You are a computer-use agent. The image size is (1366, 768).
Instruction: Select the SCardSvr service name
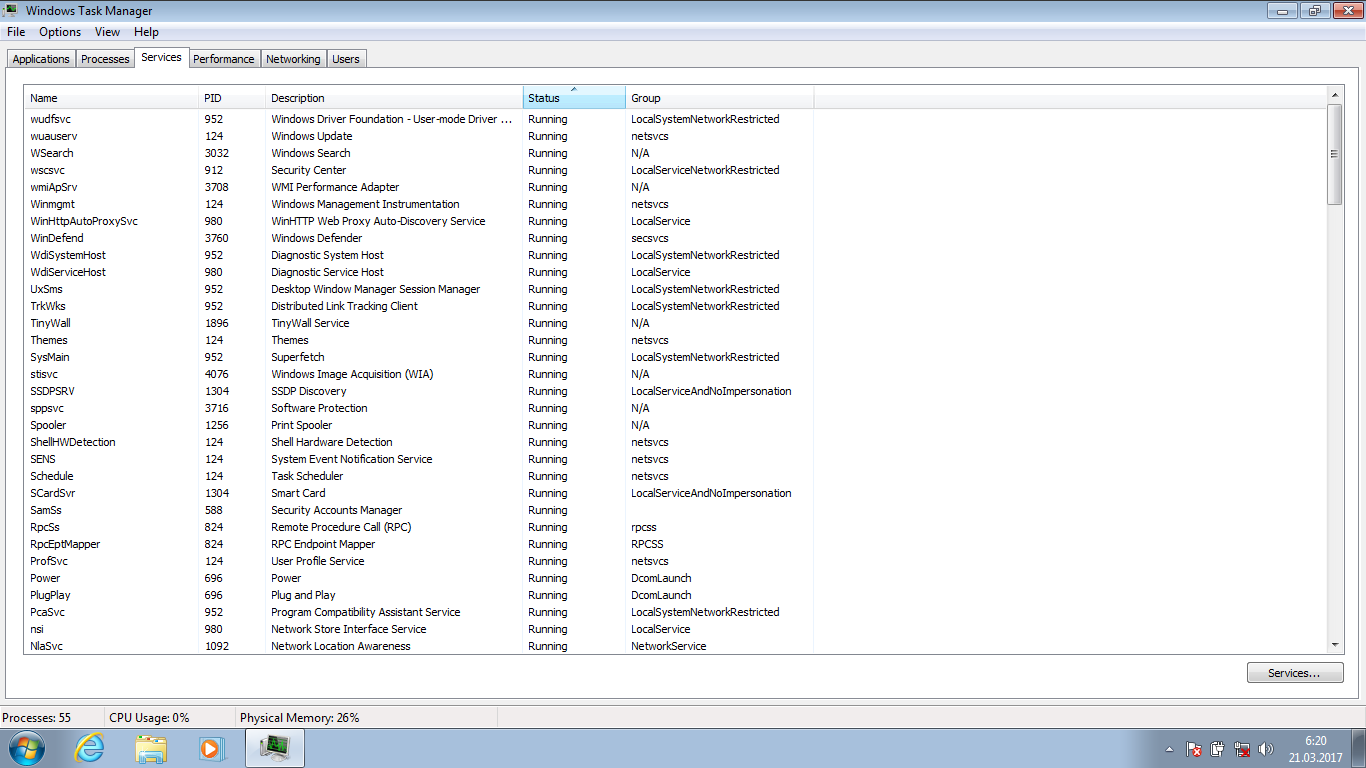coord(53,493)
